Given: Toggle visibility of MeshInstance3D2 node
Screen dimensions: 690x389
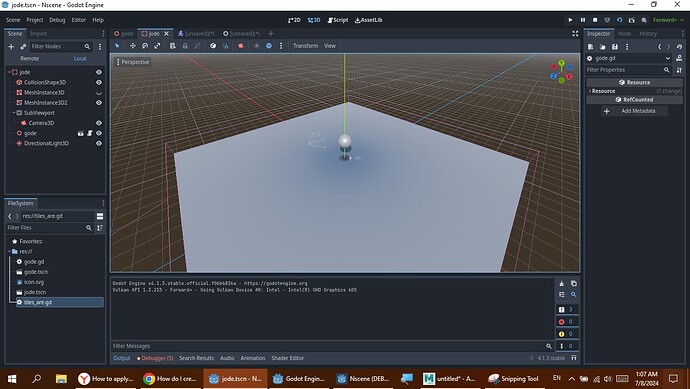Looking at the screenshot, I should tap(99, 103).
